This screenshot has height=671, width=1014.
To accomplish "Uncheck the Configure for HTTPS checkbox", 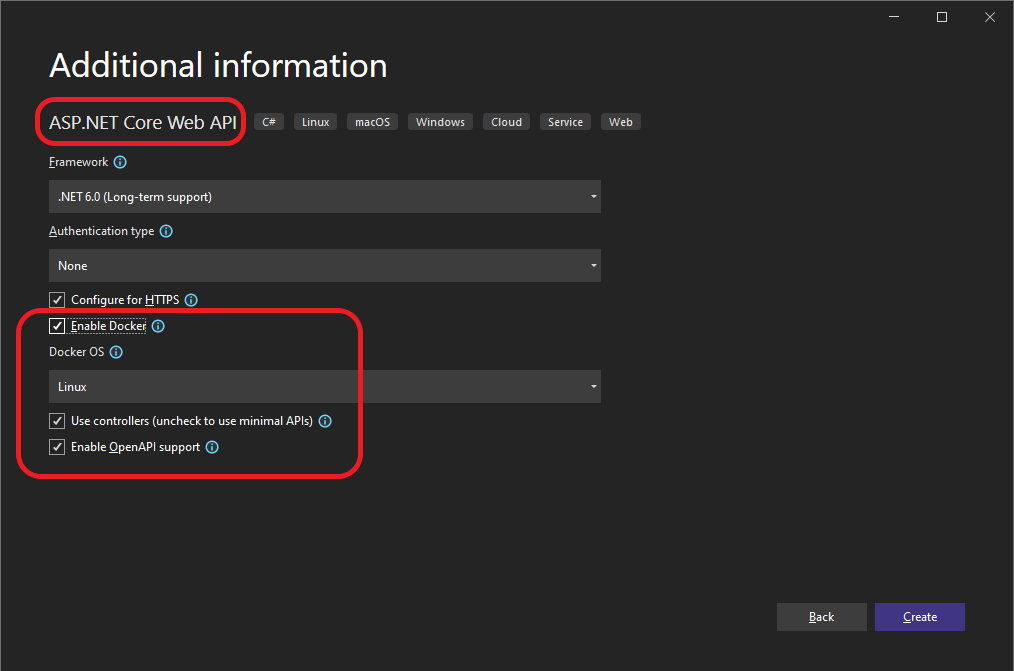I will click(x=57, y=299).
